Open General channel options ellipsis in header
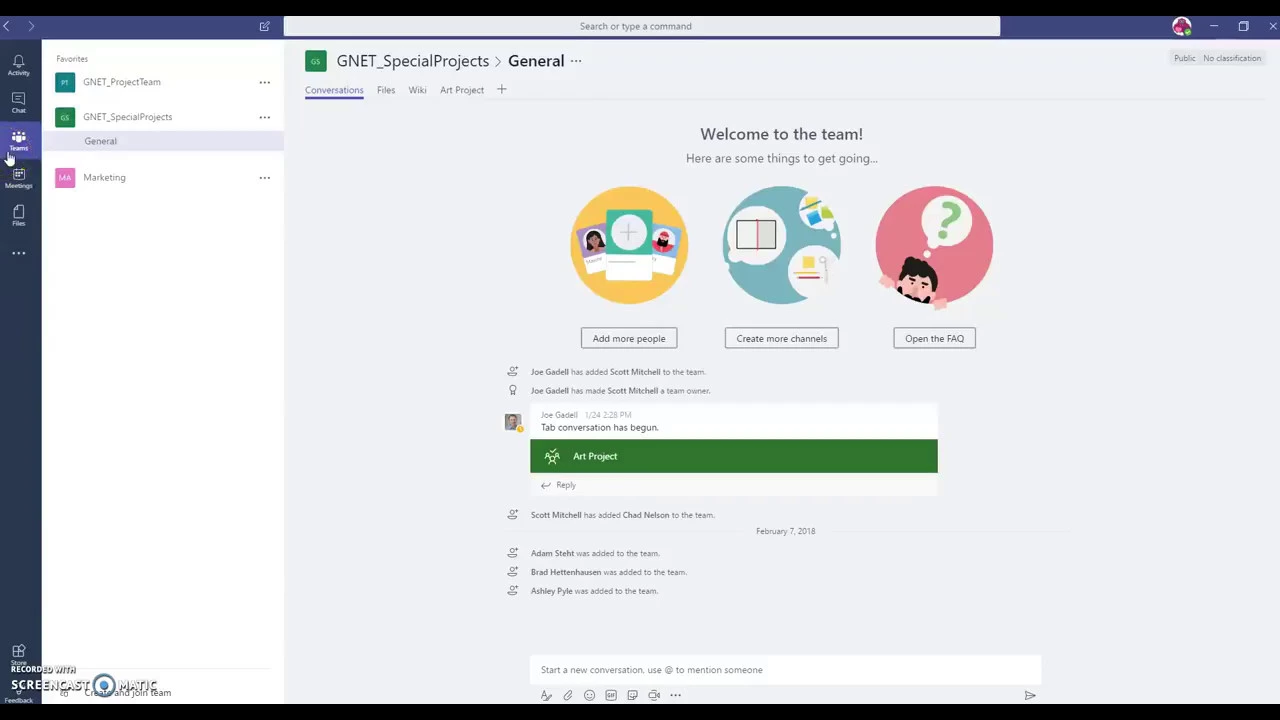The width and height of the screenshot is (1280, 720). tap(576, 61)
